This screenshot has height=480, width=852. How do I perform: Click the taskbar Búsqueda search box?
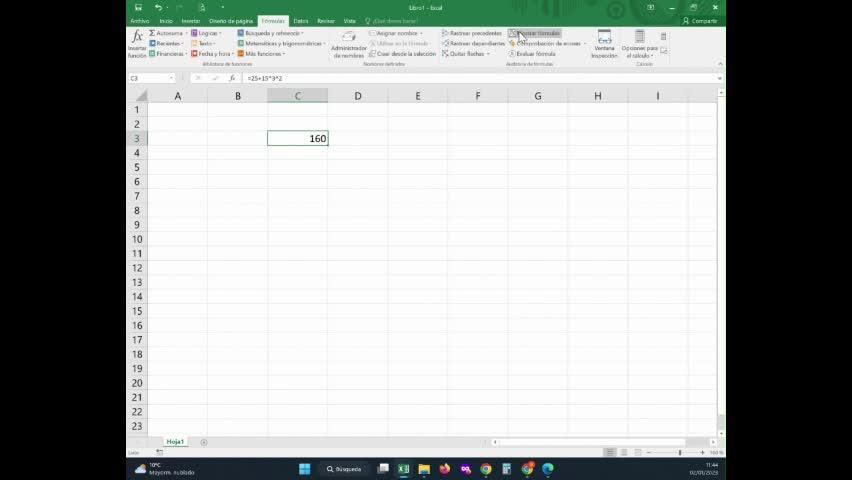pos(344,469)
